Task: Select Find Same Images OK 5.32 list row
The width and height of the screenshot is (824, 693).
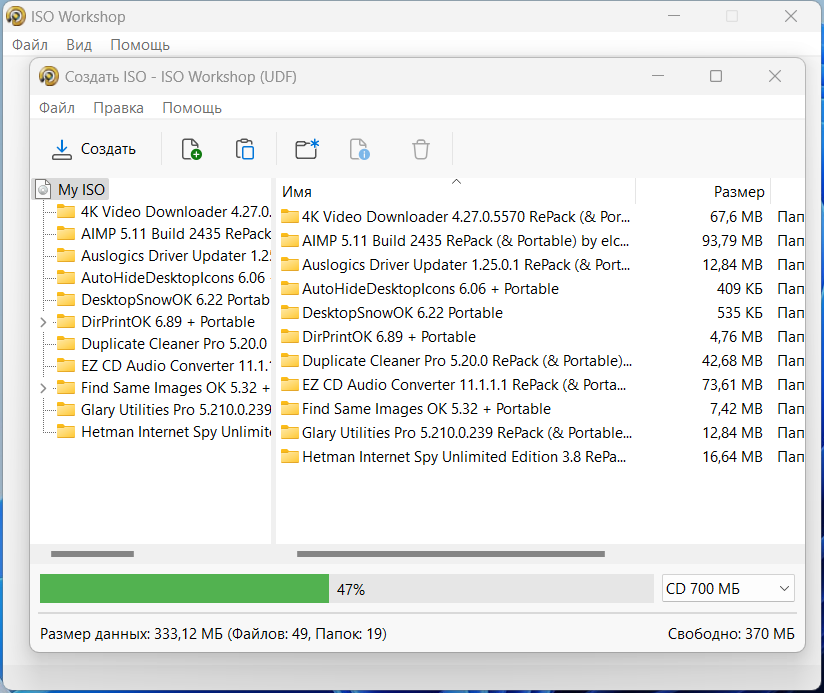Action: tap(540, 409)
